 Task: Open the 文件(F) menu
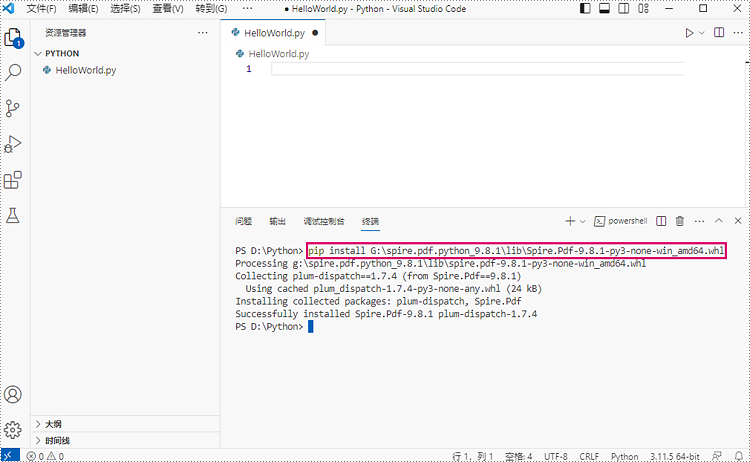pos(41,9)
